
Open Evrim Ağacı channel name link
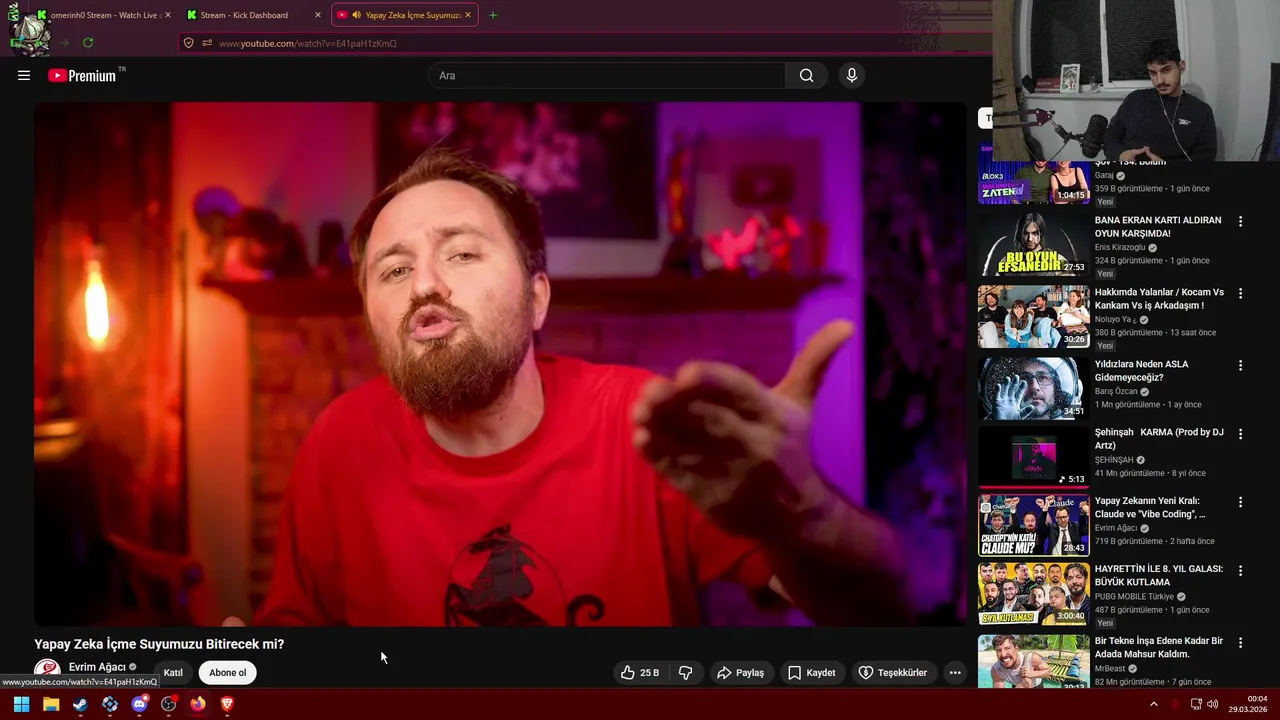pyautogui.click(x=97, y=667)
